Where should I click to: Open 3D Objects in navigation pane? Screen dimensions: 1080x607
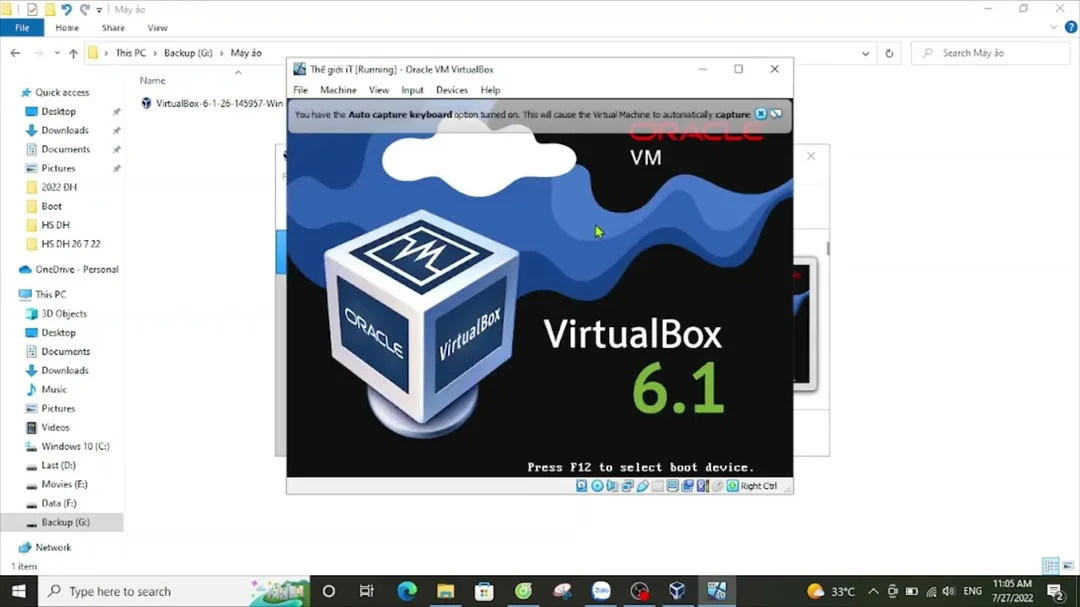point(63,313)
